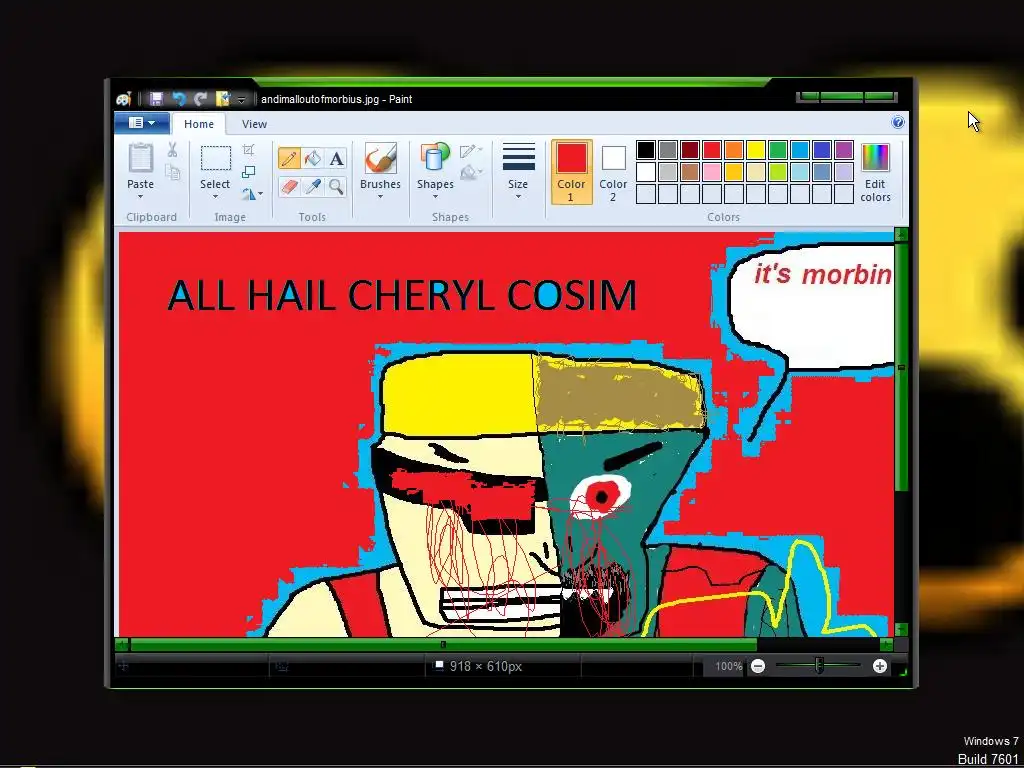Screen dimensions: 1024x768
Task: Open the shape Fill dropdown
Action: [471, 172]
